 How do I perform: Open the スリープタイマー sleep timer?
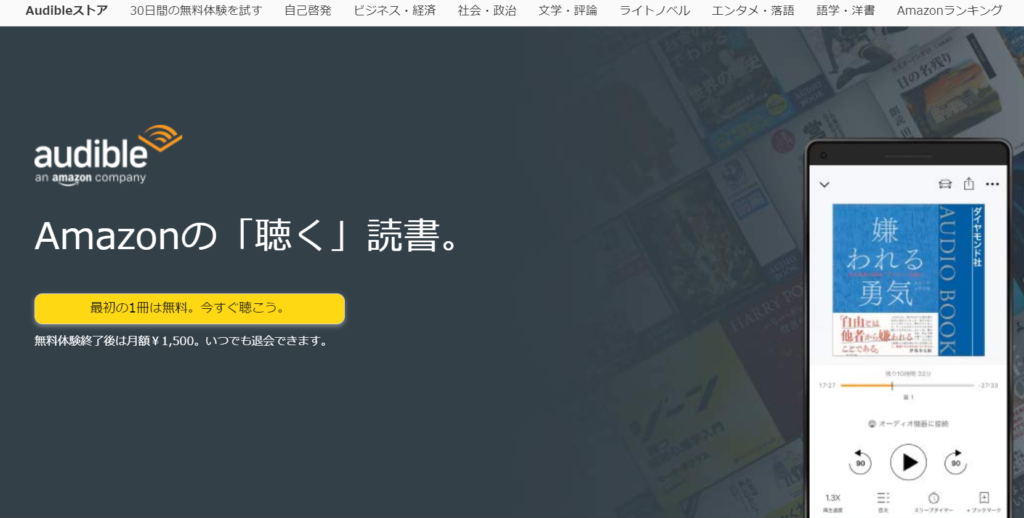coord(933,502)
